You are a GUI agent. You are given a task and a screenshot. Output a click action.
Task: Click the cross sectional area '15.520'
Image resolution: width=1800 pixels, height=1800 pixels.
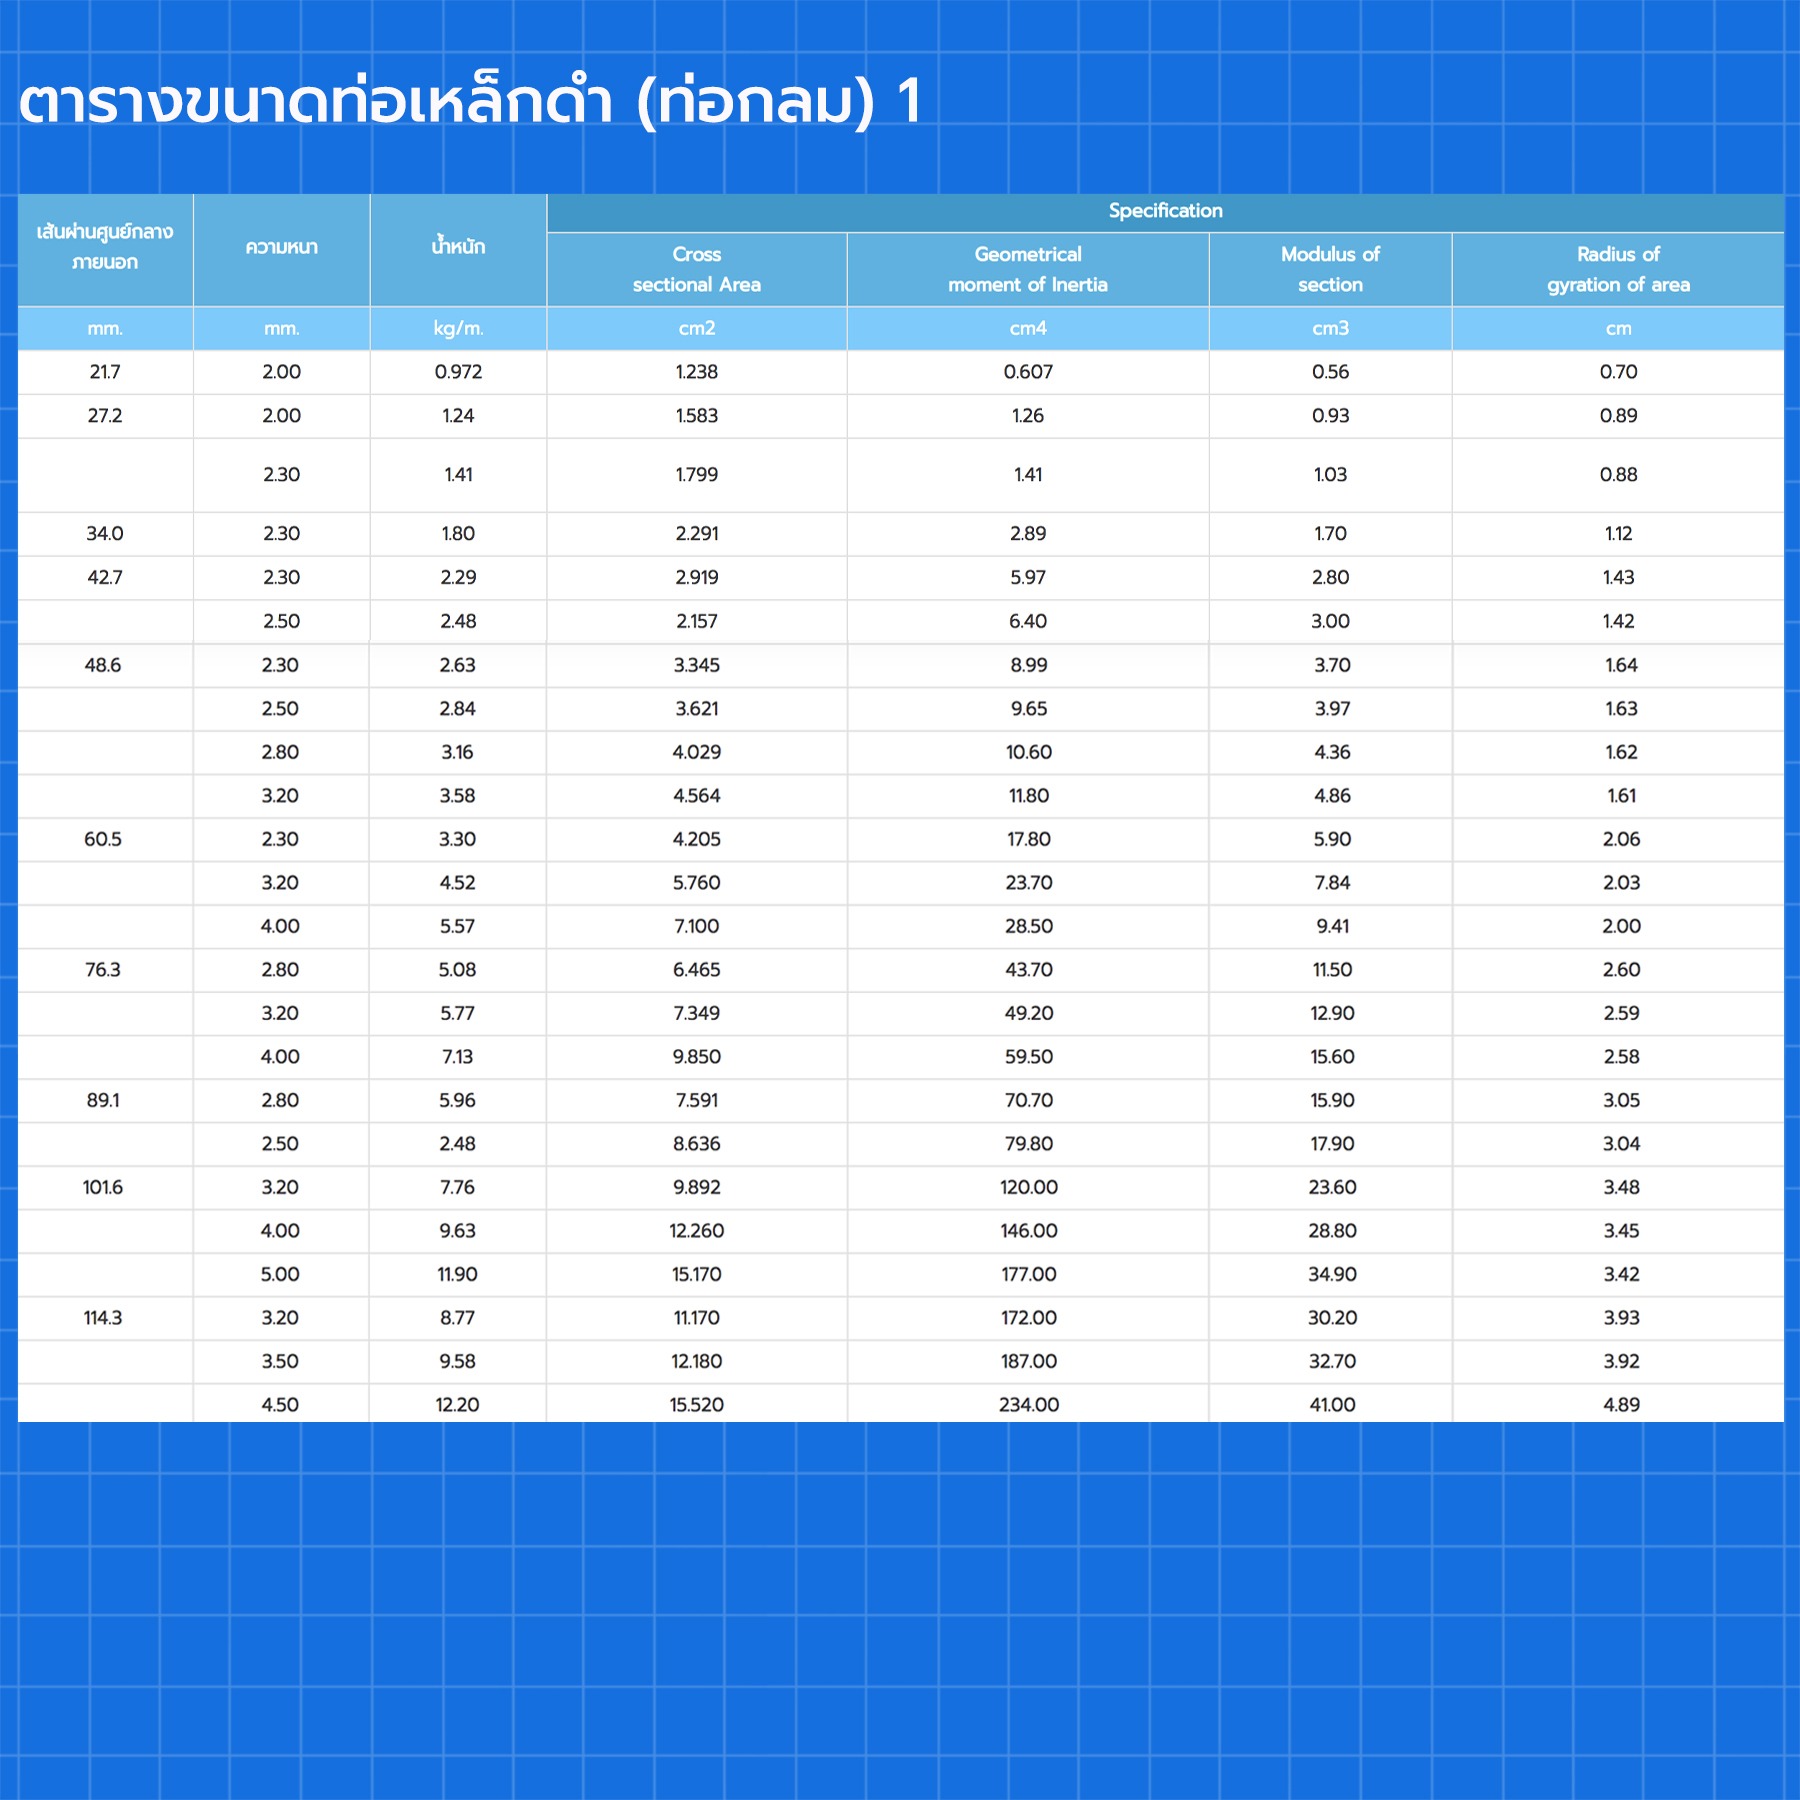[697, 1405]
